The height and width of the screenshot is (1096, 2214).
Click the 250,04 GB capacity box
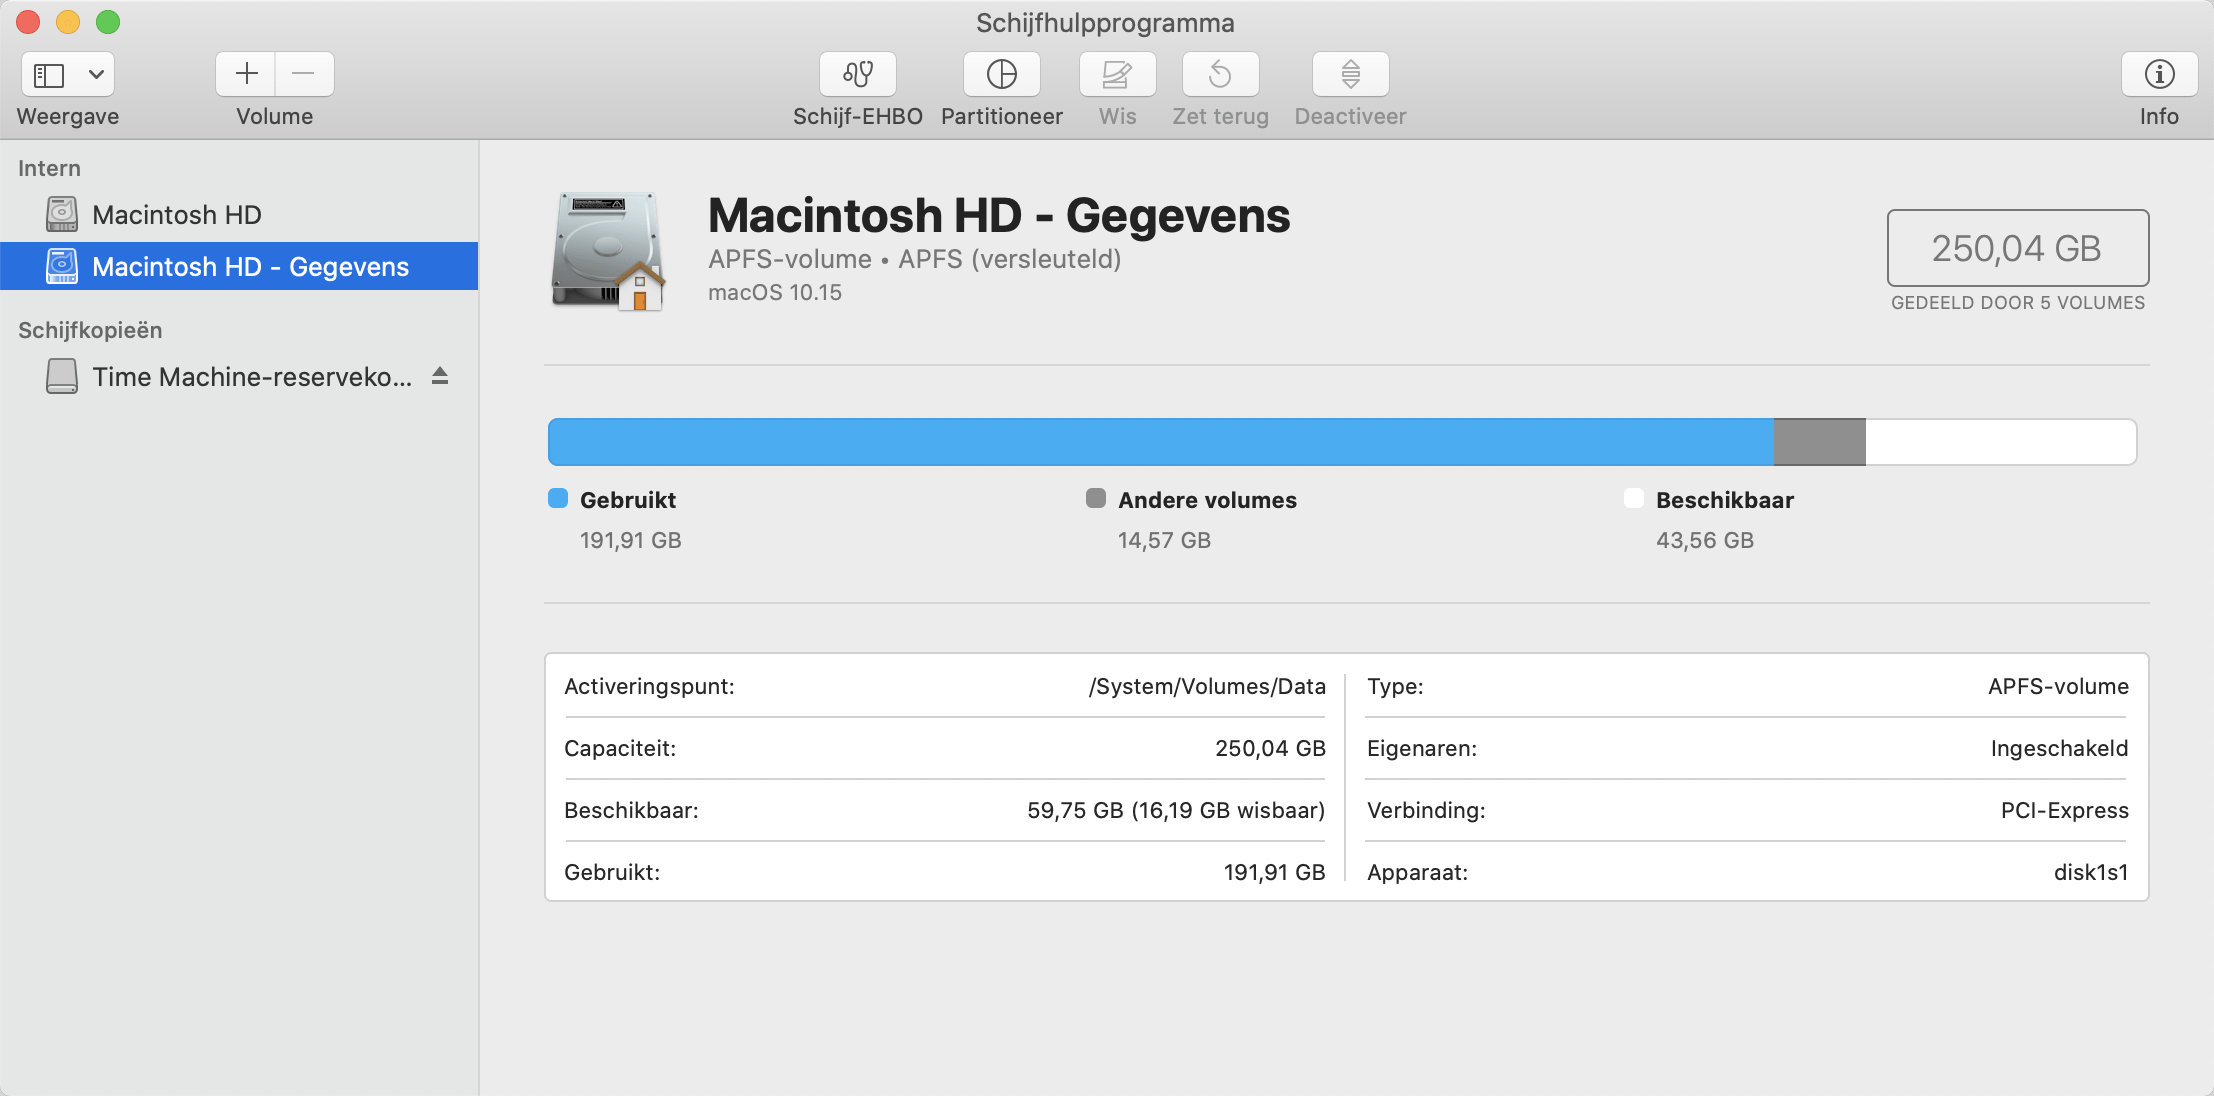pos(2017,248)
